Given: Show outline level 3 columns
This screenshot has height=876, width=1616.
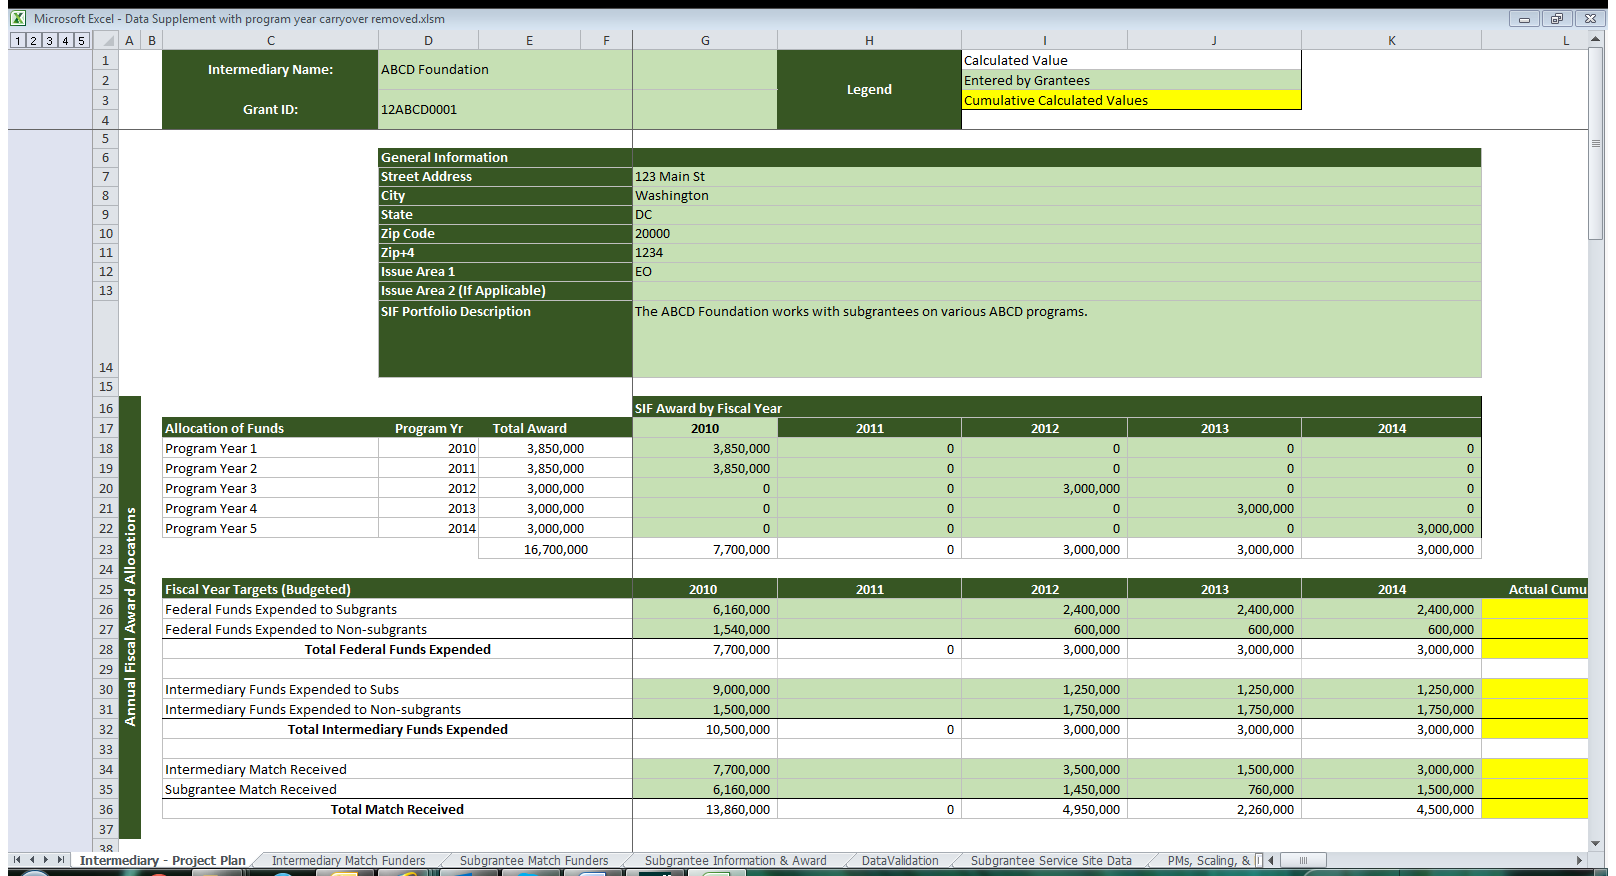Looking at the screenshot, I should [49, 41].
